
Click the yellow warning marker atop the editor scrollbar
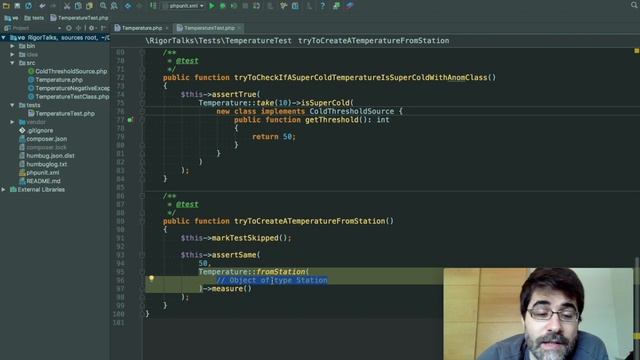click(x=636, y=51)
